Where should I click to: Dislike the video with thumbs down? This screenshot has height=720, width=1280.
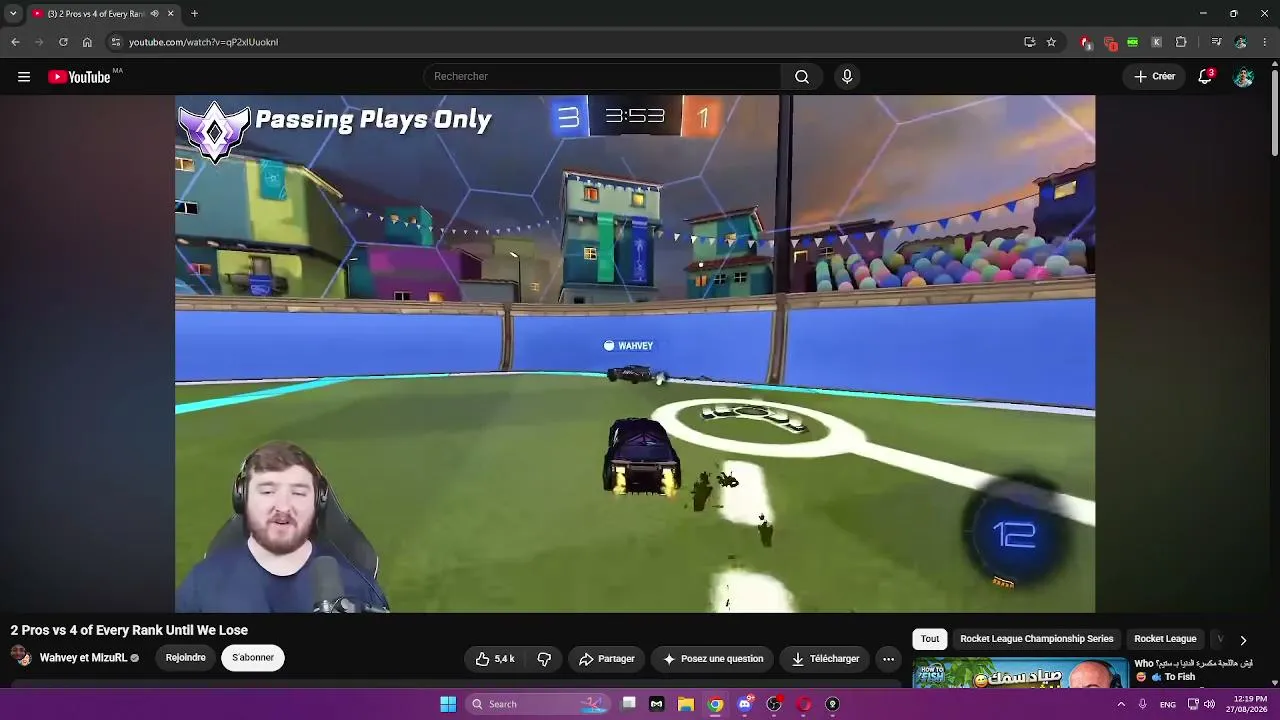pyautogui.click(x=544, y=659)
